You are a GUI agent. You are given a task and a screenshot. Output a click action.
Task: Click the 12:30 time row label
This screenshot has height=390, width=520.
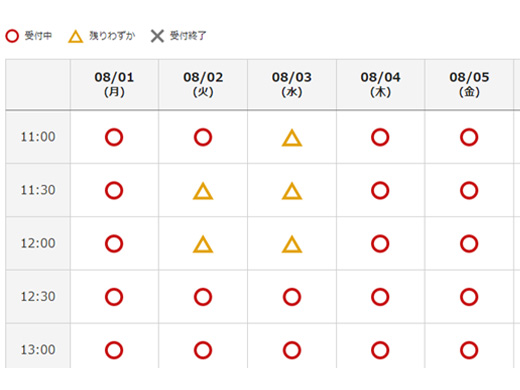(x=38, y=296)
